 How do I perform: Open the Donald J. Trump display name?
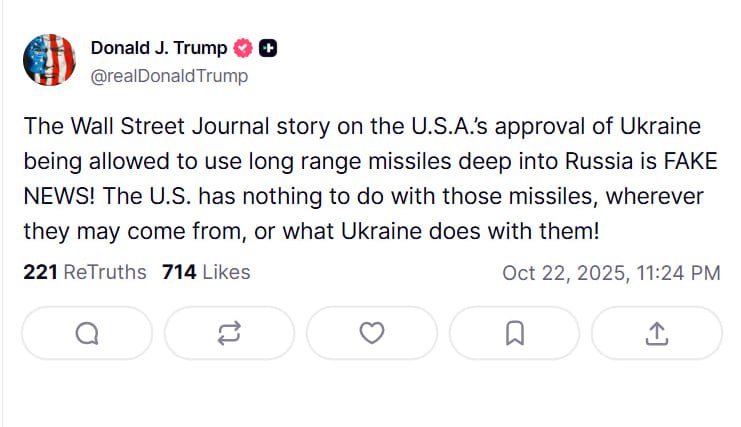click(x=159, y=48)
